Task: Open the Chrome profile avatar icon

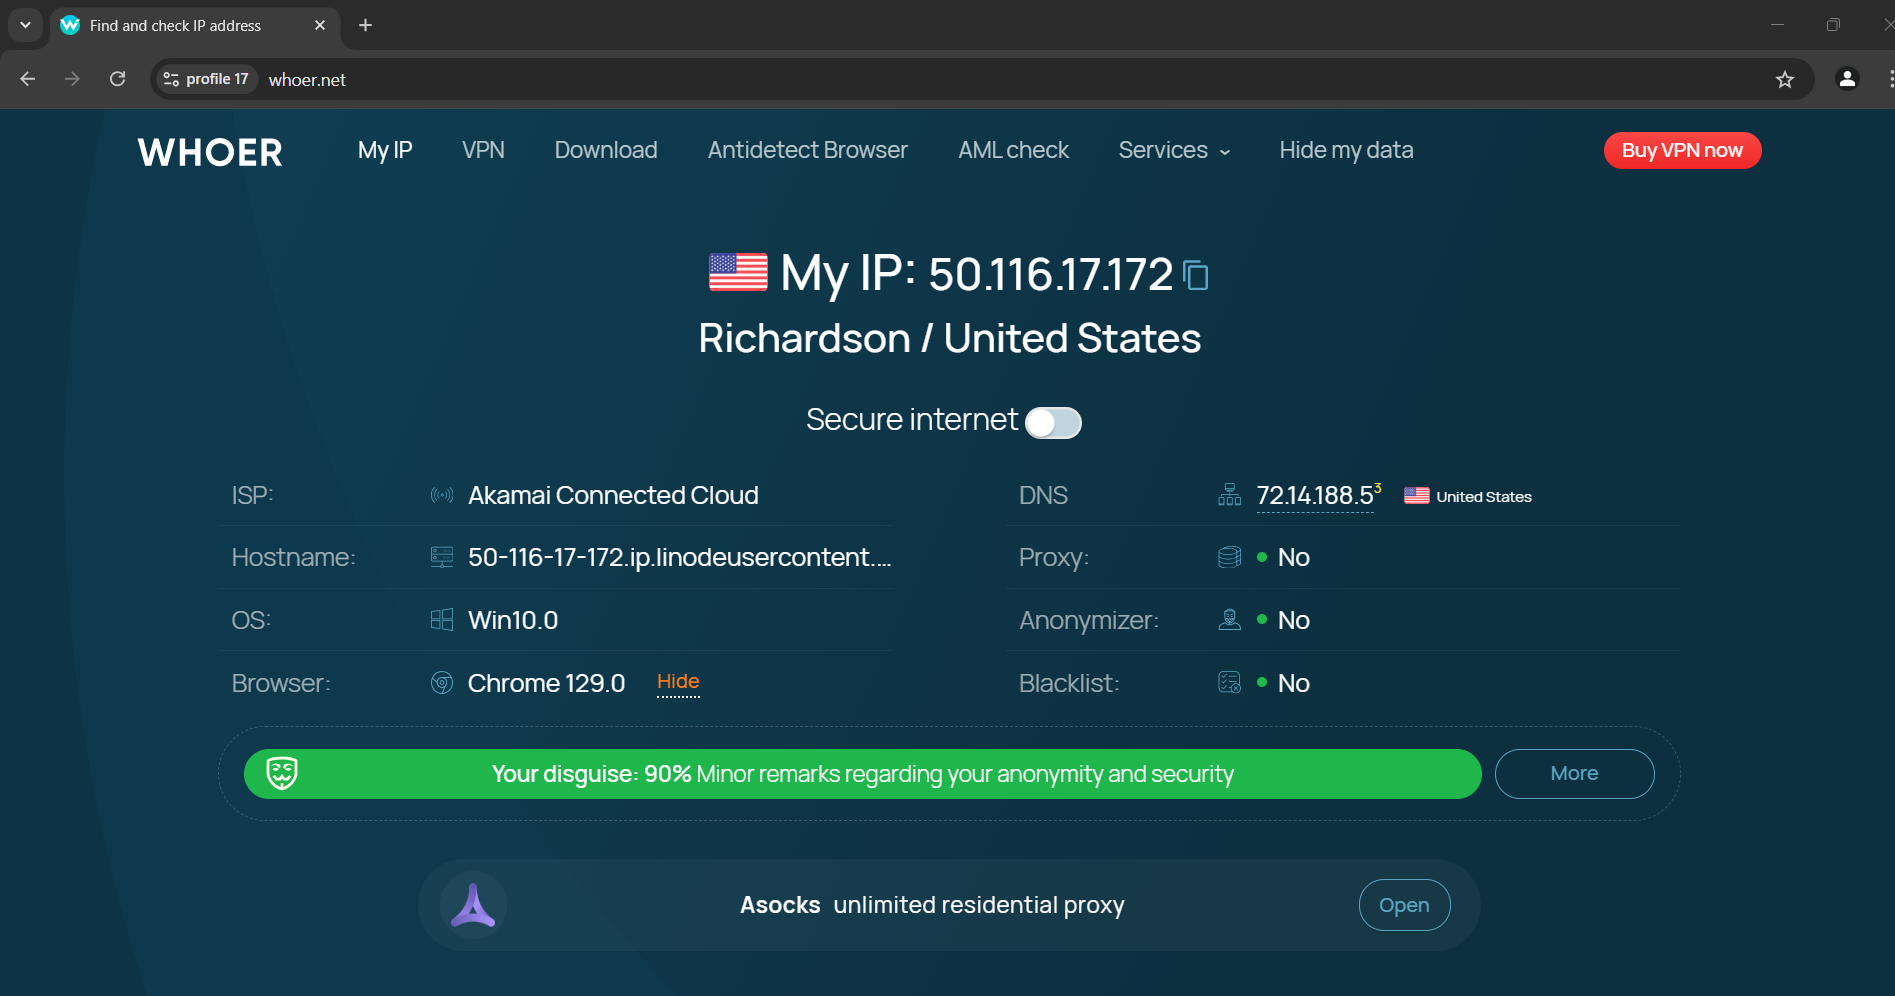Action: click(1847, 79)
